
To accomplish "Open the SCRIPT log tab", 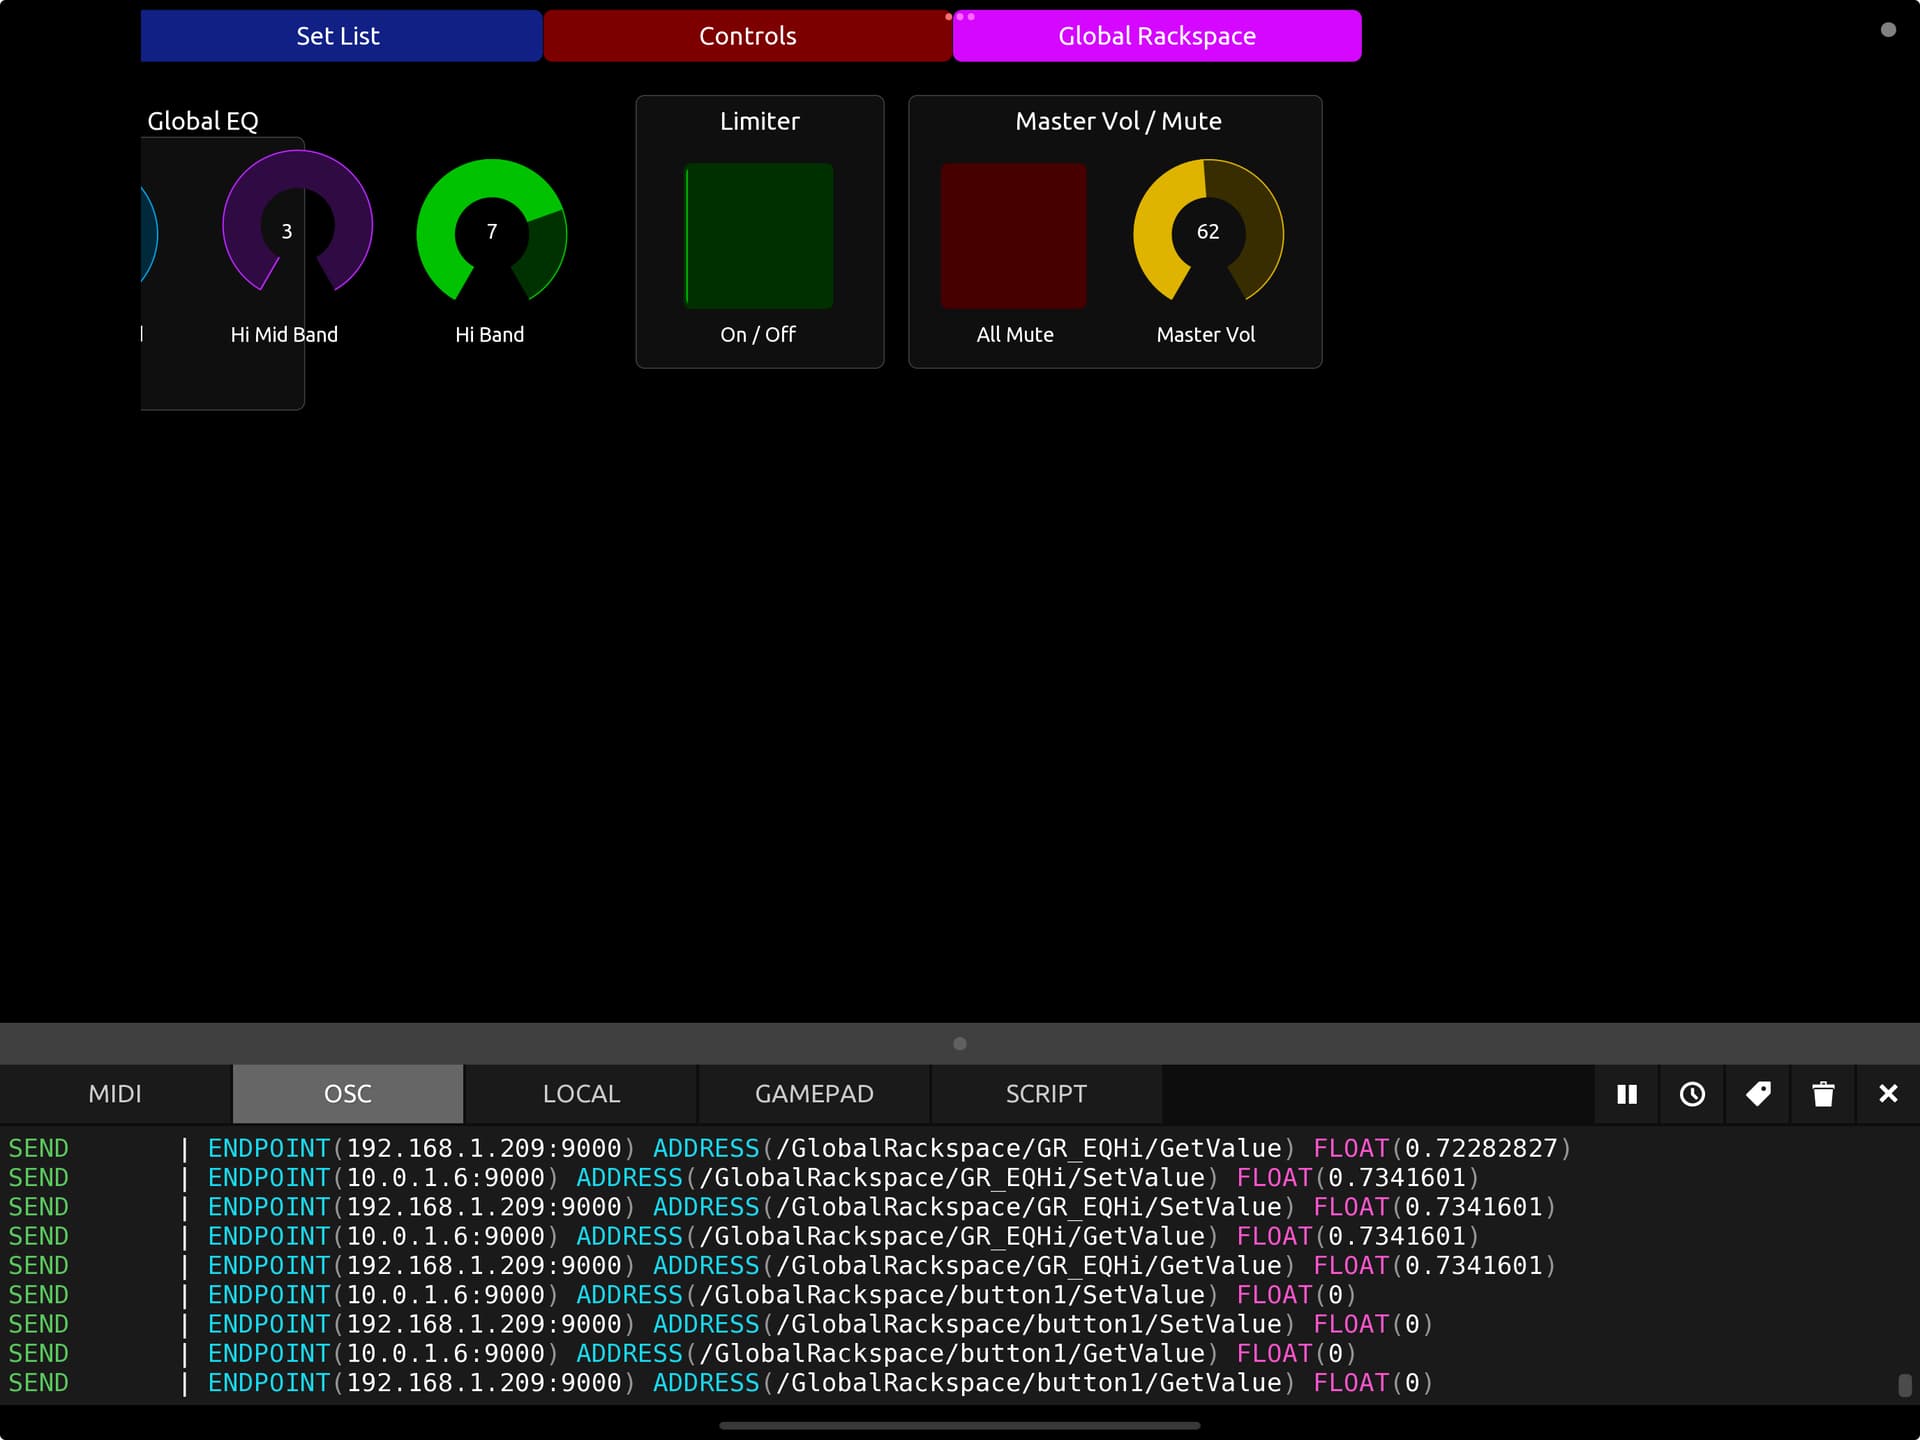I will [1046, 1094].
